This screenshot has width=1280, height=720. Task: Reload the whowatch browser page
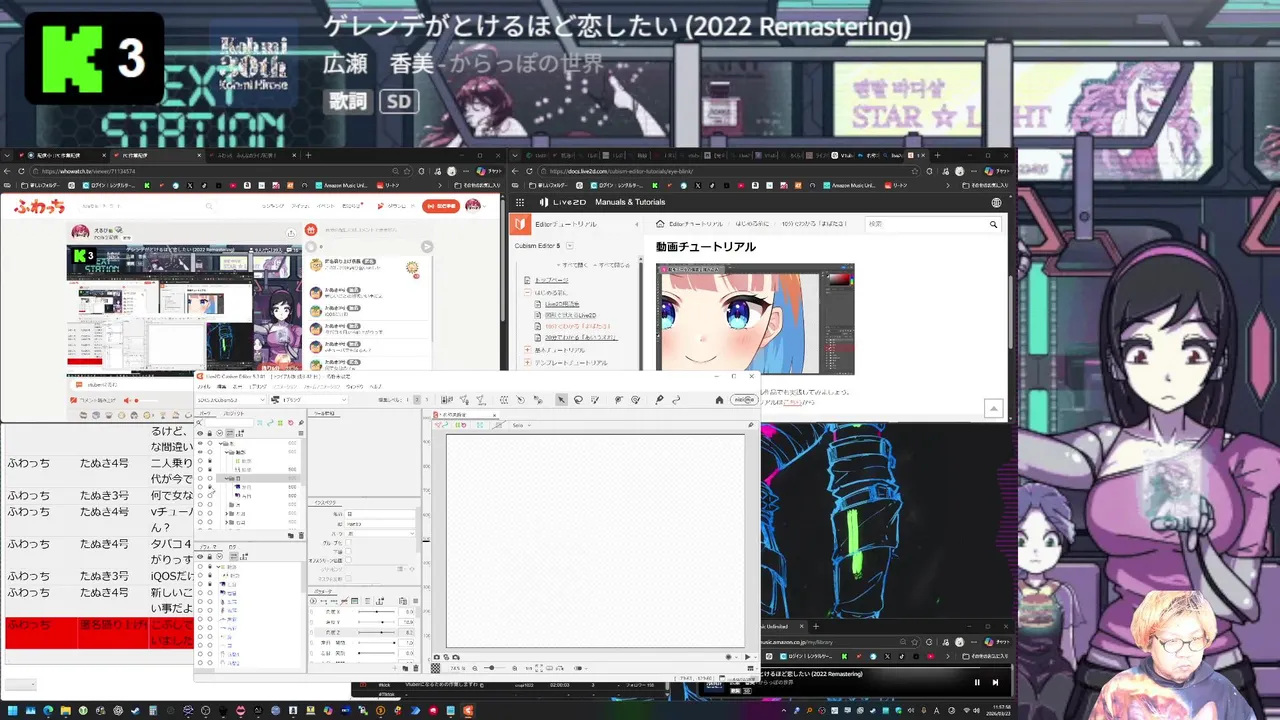click(21, 171)
